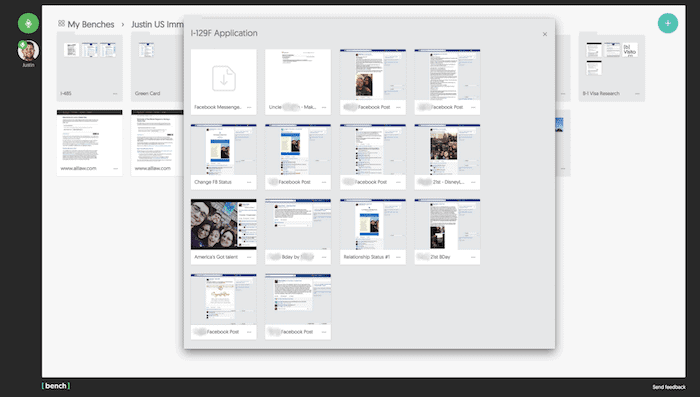This screenshot has height=397, width=700.
Task: Open options menu for Change FB Status
Action: (249, 182)
